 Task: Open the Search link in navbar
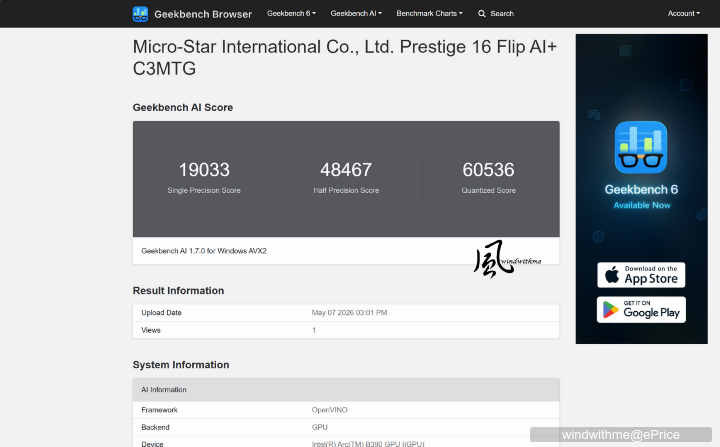coord(502,14)
